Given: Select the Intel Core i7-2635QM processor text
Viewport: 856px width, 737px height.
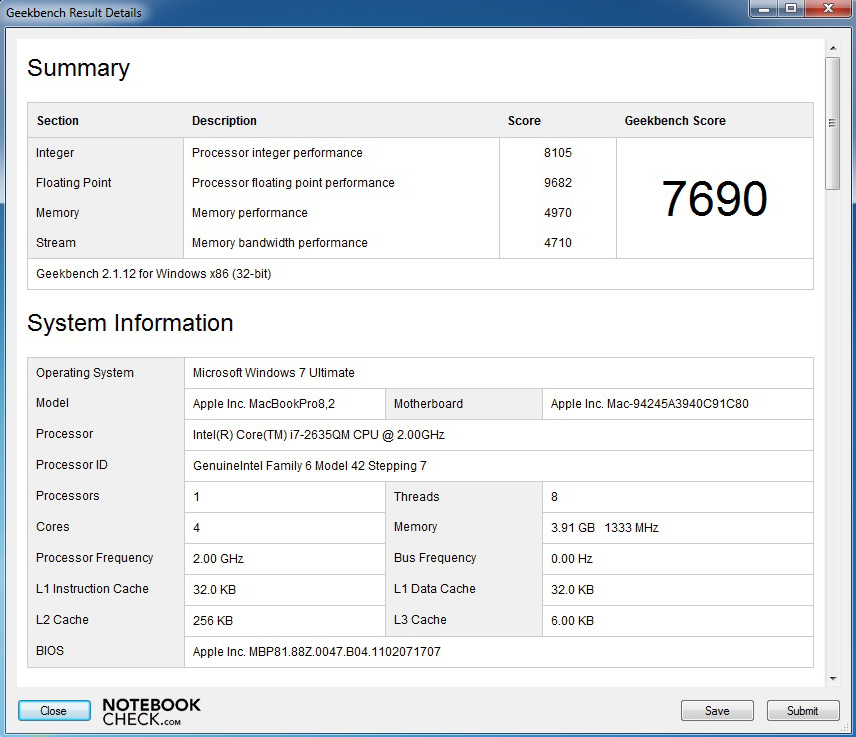Looking at the screenshot, I should tap(318, 435).
